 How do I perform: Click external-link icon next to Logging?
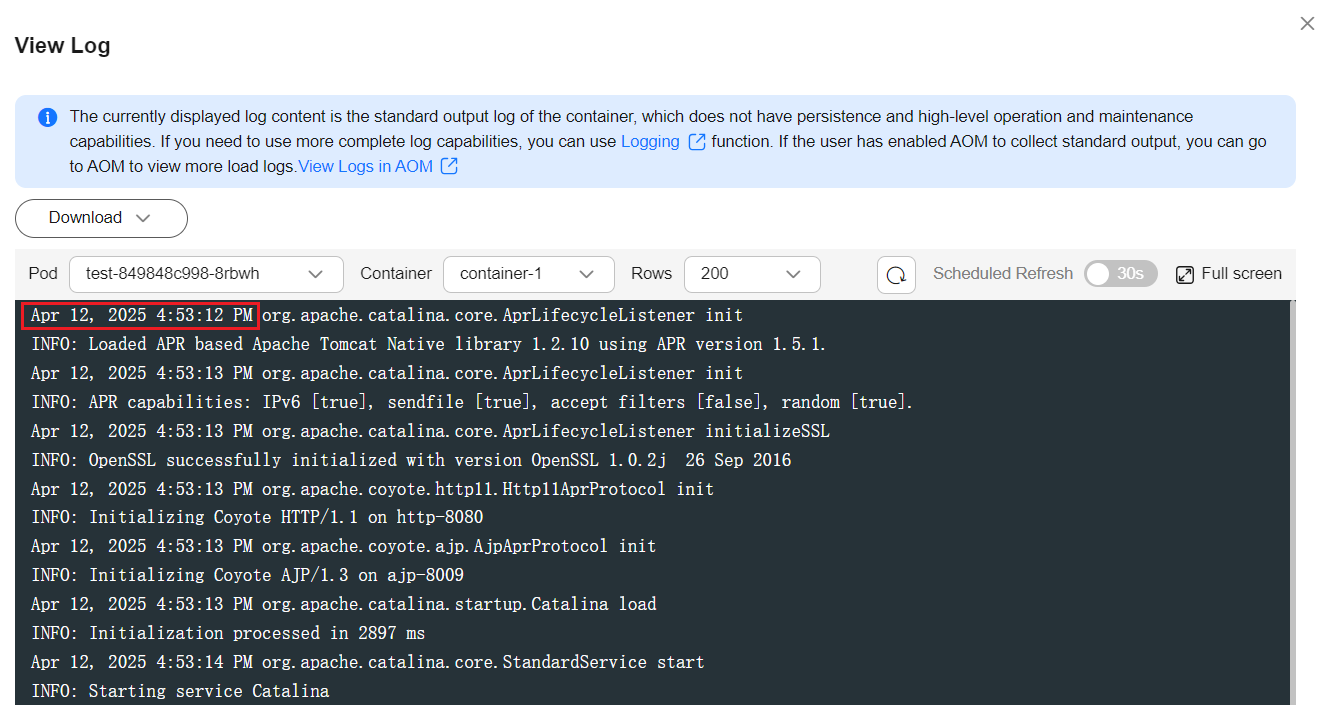pos(697,142)
